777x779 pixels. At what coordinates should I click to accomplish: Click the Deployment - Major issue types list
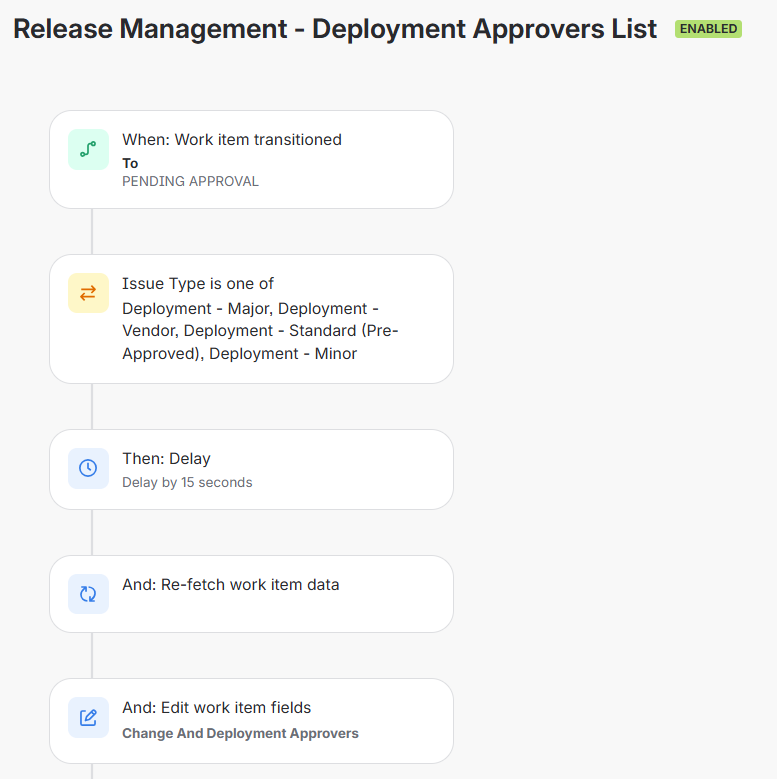click(260, 331)
